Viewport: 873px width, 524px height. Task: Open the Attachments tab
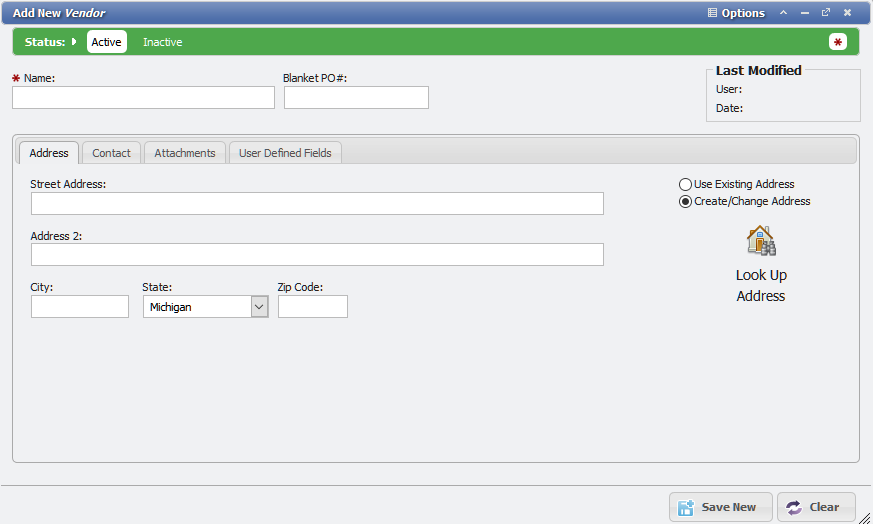pos(185,153)
